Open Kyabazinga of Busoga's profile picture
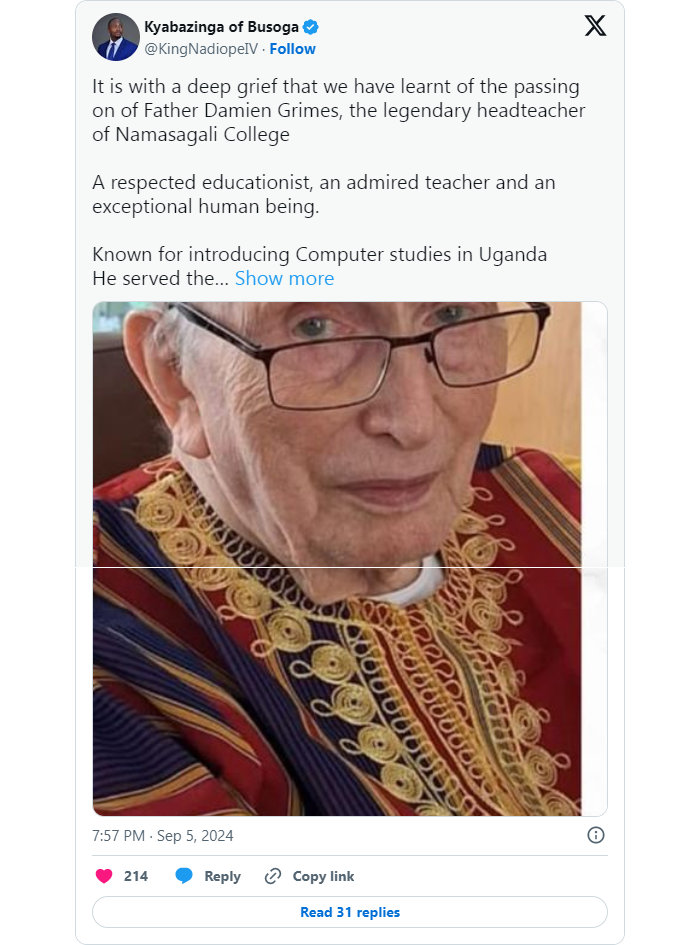 click(115, 37)
